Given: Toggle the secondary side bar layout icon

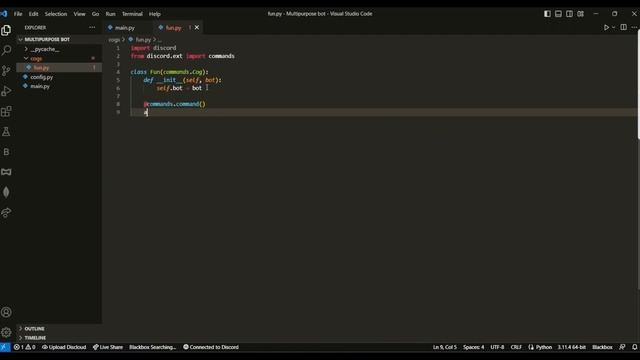Looking at the screenshot, I should pyautogui.click(x=569, y=13).
